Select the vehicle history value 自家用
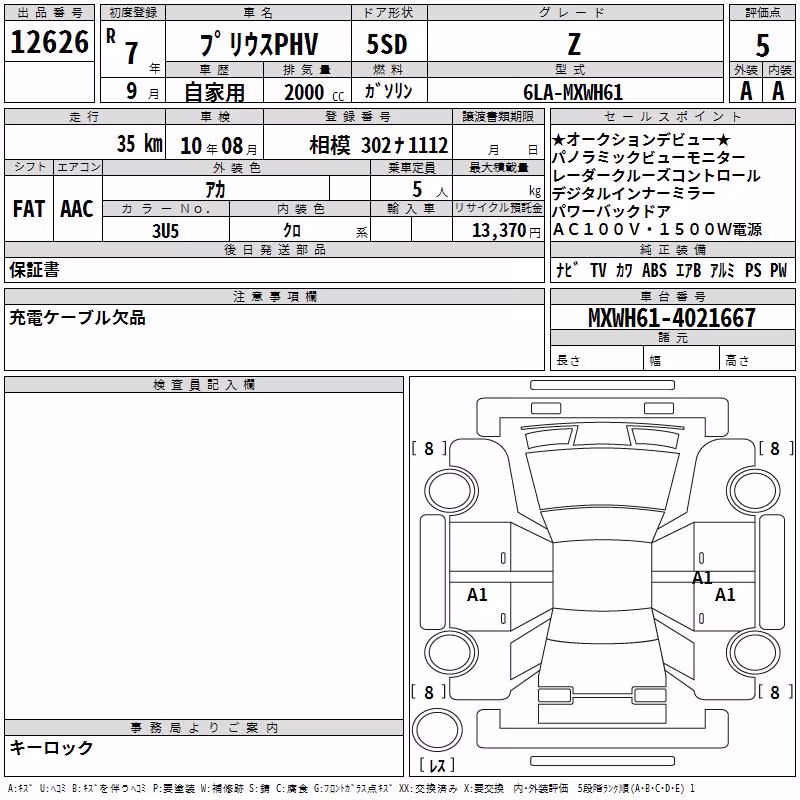Screen dimensions: 800x800 [214, 92]
